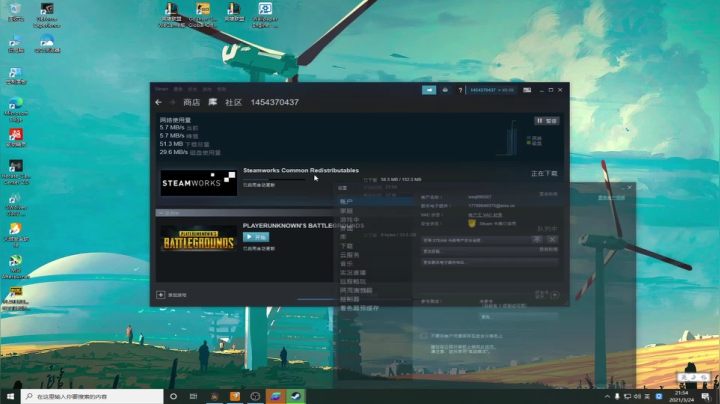720x404 pixels.
Task: Select 云服务 in the settings sidebar
Action: 349,255
